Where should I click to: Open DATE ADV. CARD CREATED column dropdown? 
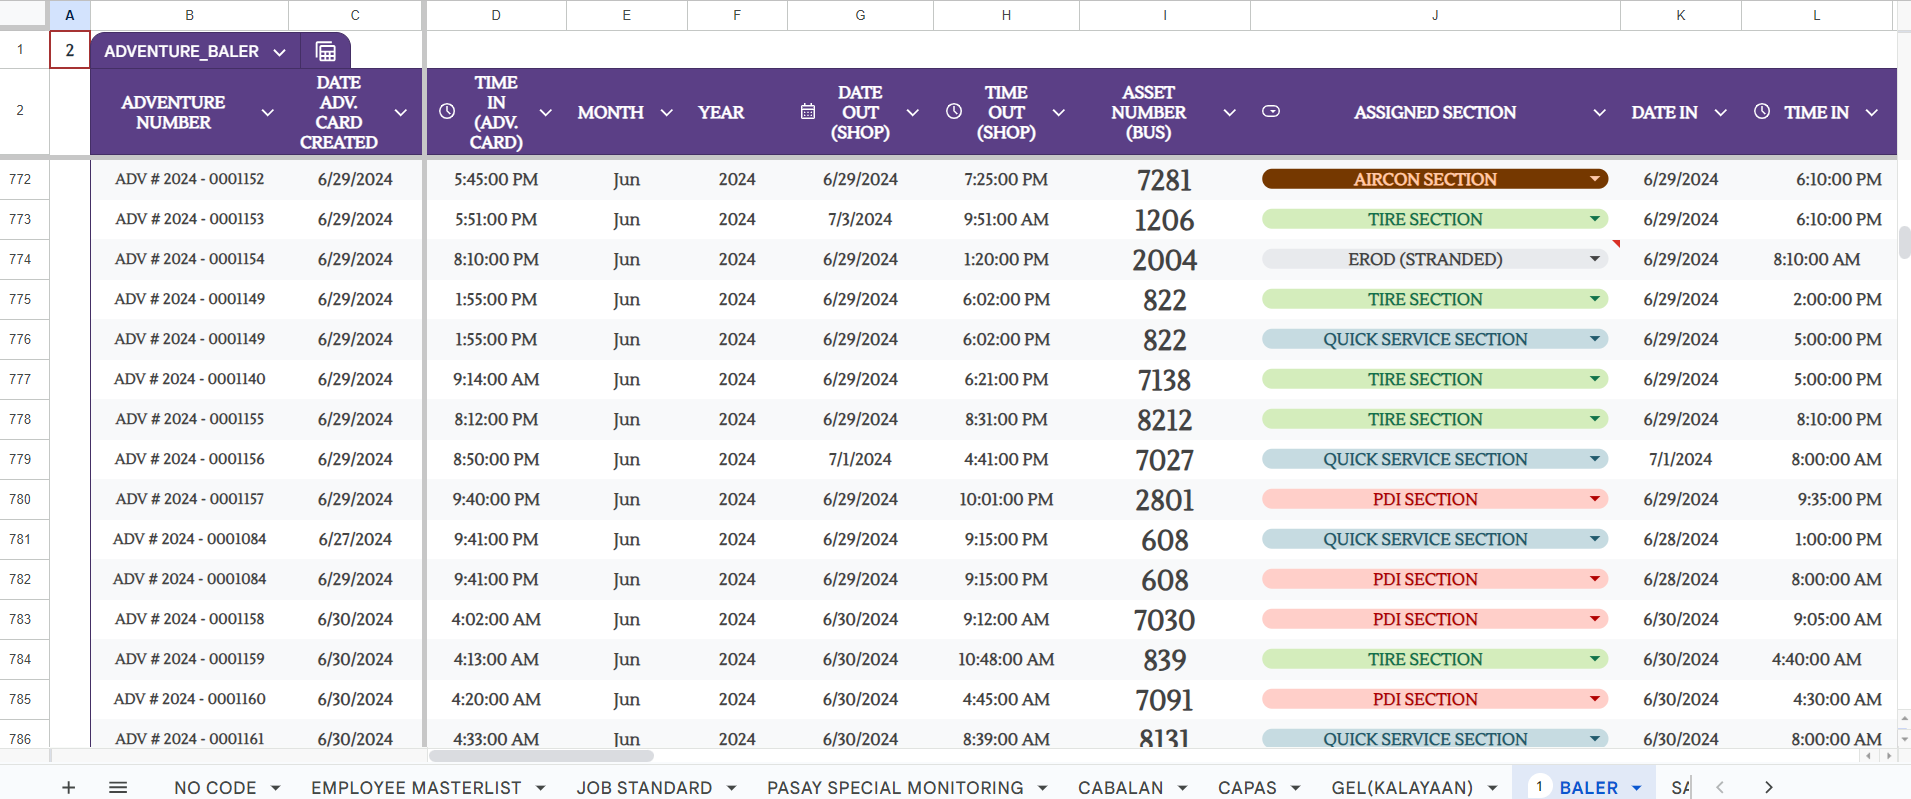(400, 113)
